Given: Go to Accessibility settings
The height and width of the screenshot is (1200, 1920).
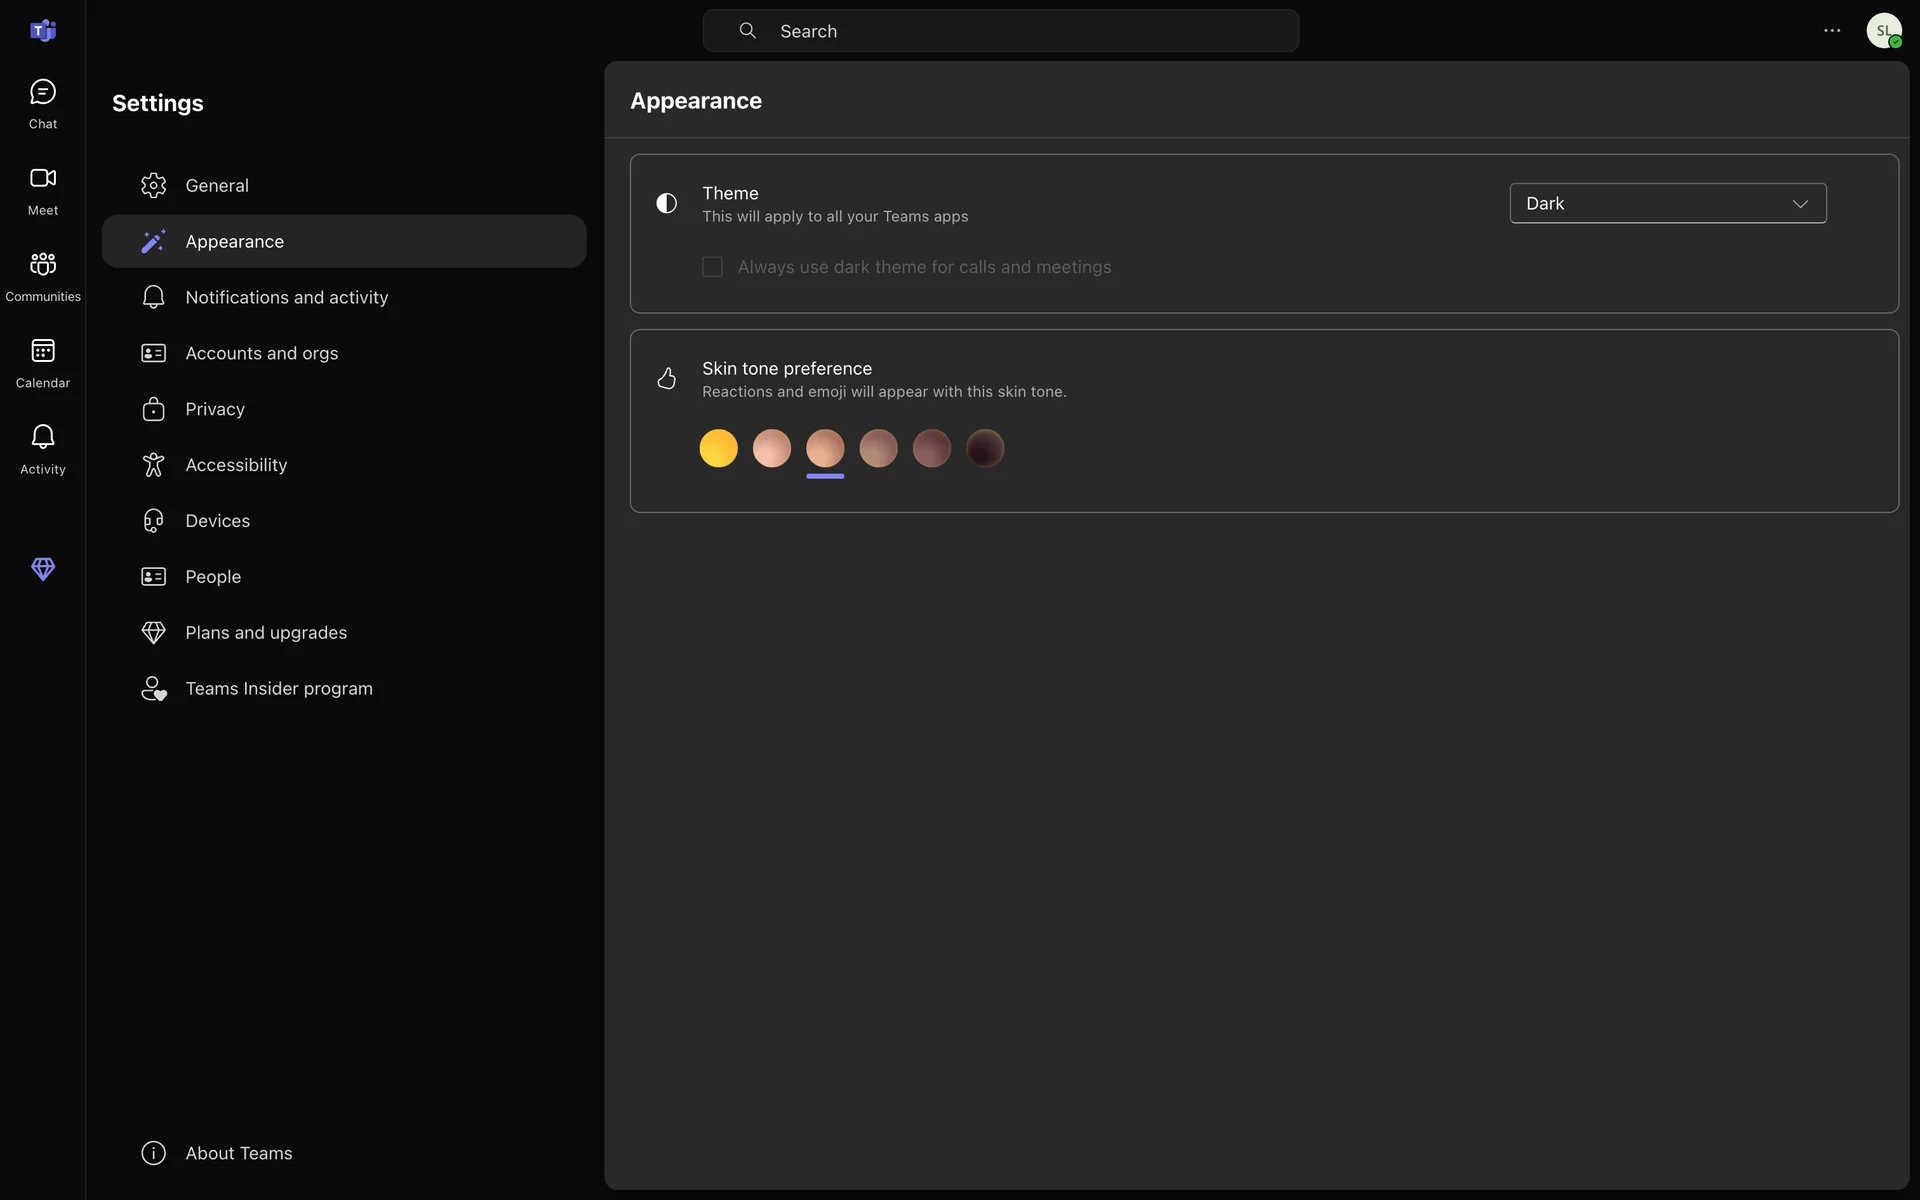Looking at the screenshot, I should coord(236,465).
